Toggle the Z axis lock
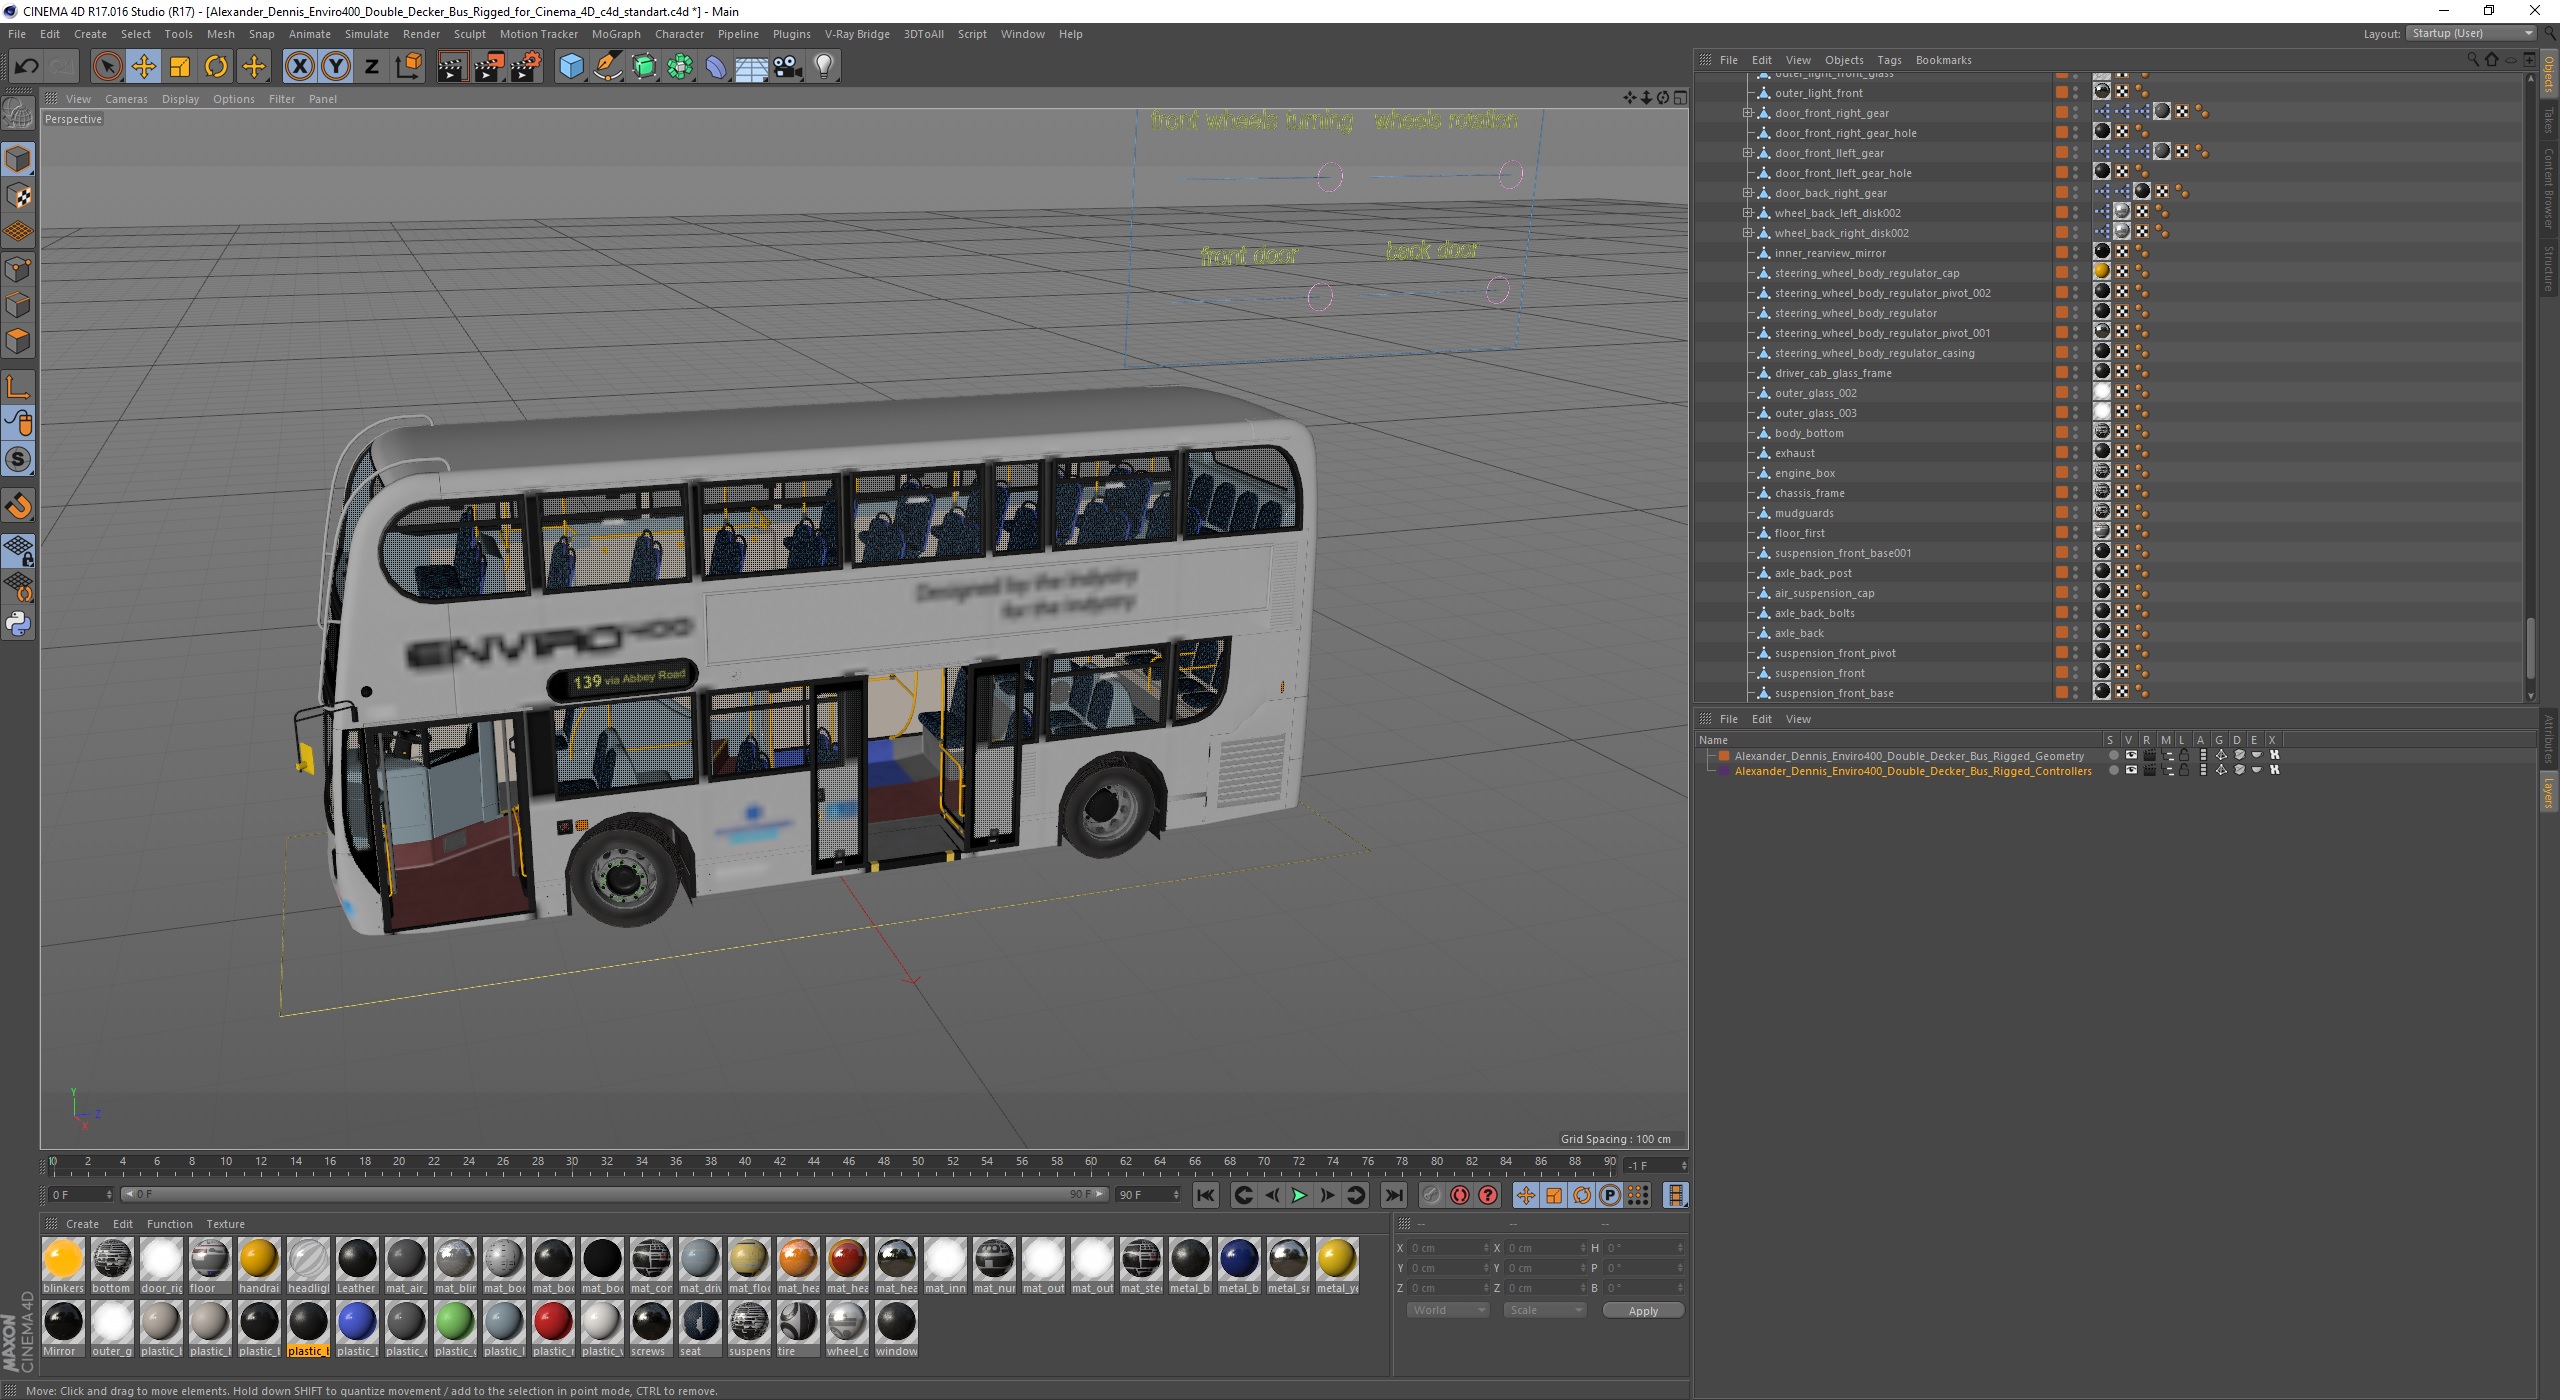The width and height of the screenshot is (2560, 1400). 372,67
